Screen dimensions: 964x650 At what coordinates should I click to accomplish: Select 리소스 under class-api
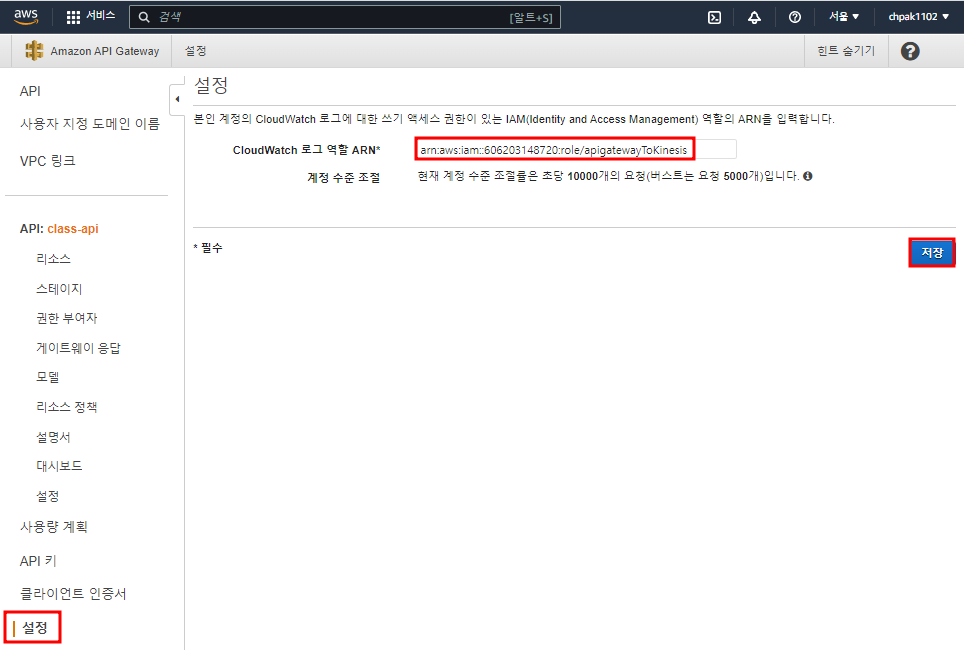click(x=53, y=259)
